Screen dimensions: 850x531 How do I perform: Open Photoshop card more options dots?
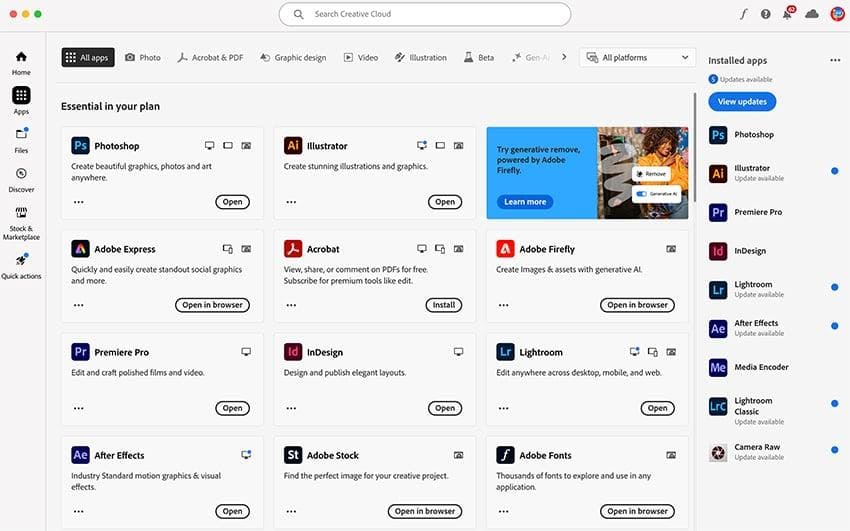tap(79, 202)
